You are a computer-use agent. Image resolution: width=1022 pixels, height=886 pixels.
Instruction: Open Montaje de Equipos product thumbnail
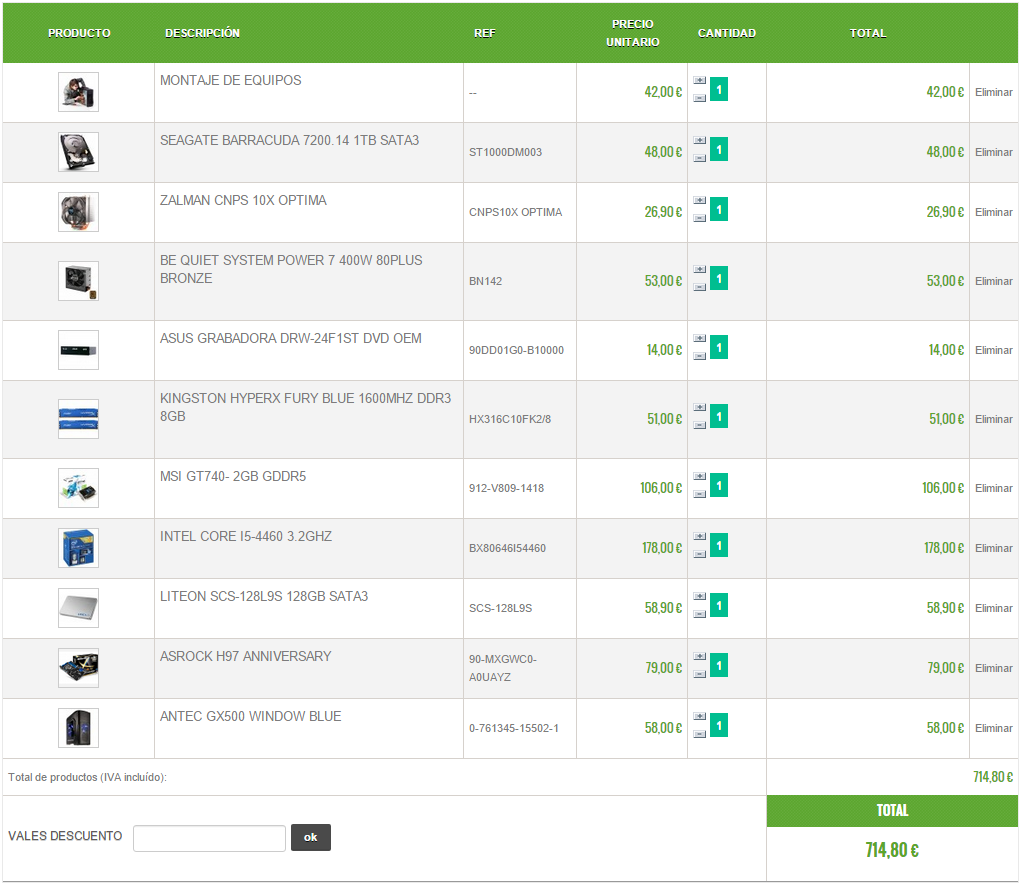(78, 92)
